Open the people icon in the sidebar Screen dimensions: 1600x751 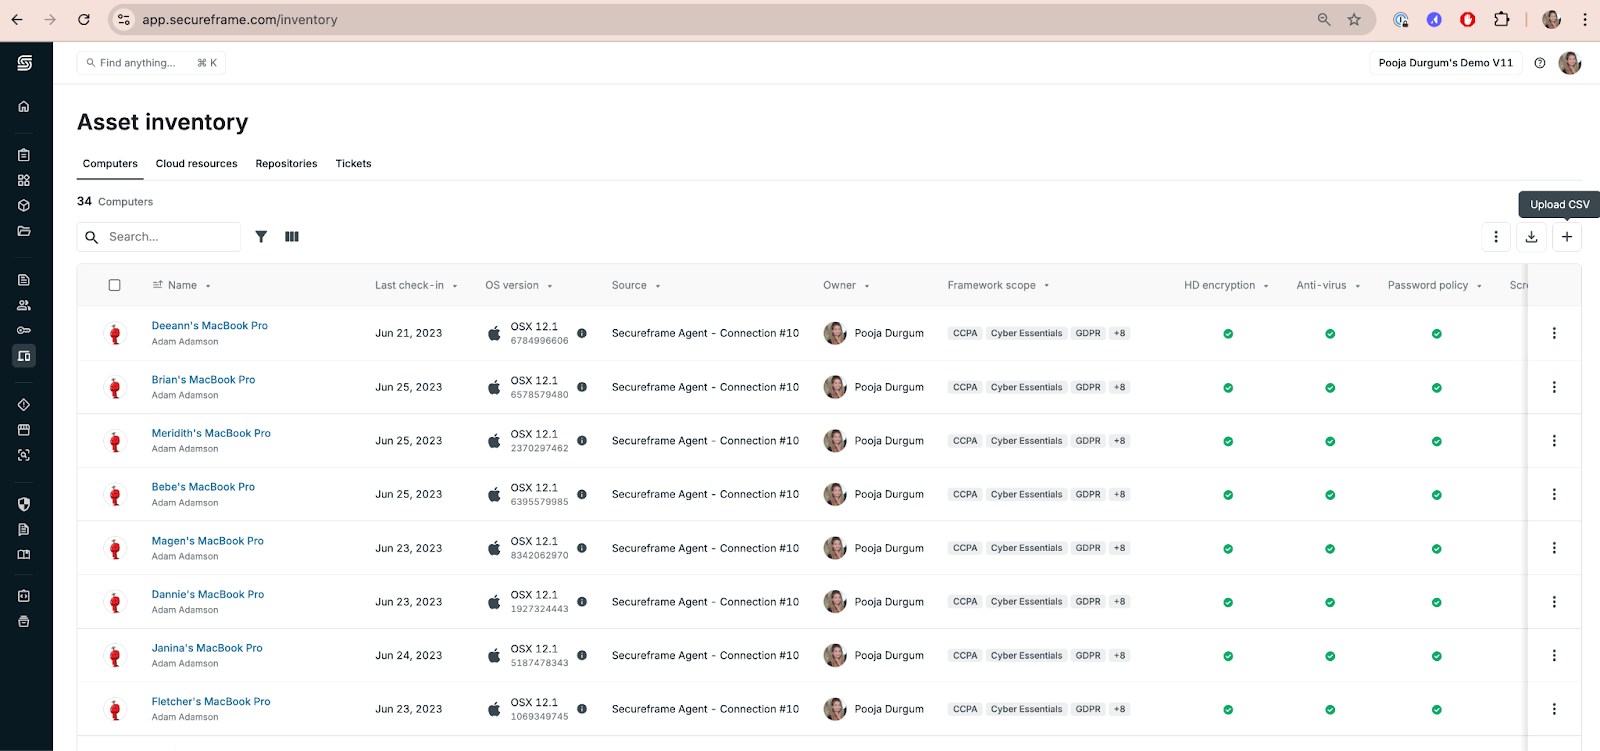pyautogui.click(x=24, y=305)
